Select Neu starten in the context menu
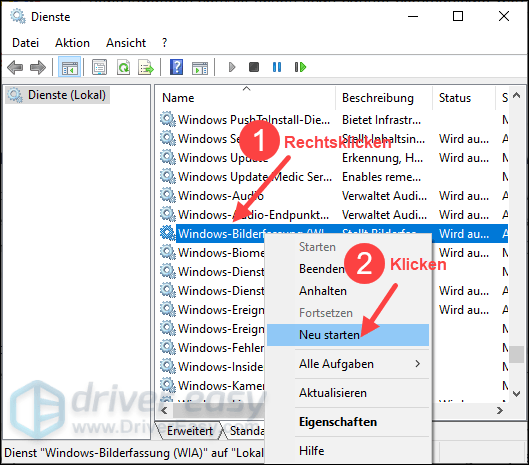The image size is (529, 465). tap(347, 335)
